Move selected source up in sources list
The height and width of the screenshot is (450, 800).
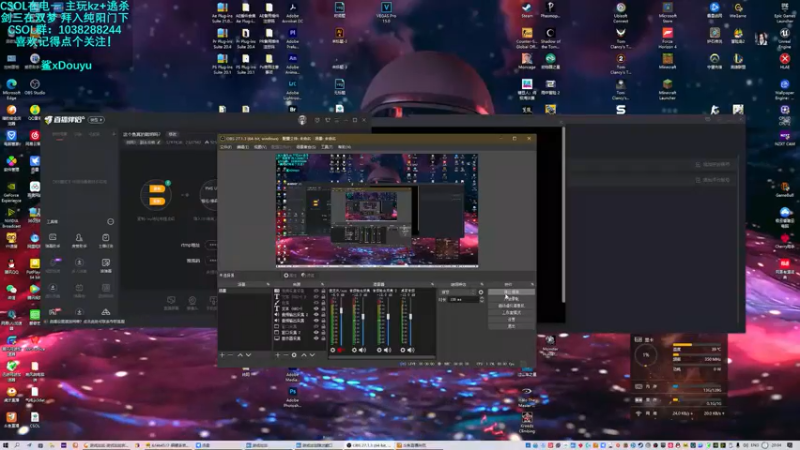304,355
